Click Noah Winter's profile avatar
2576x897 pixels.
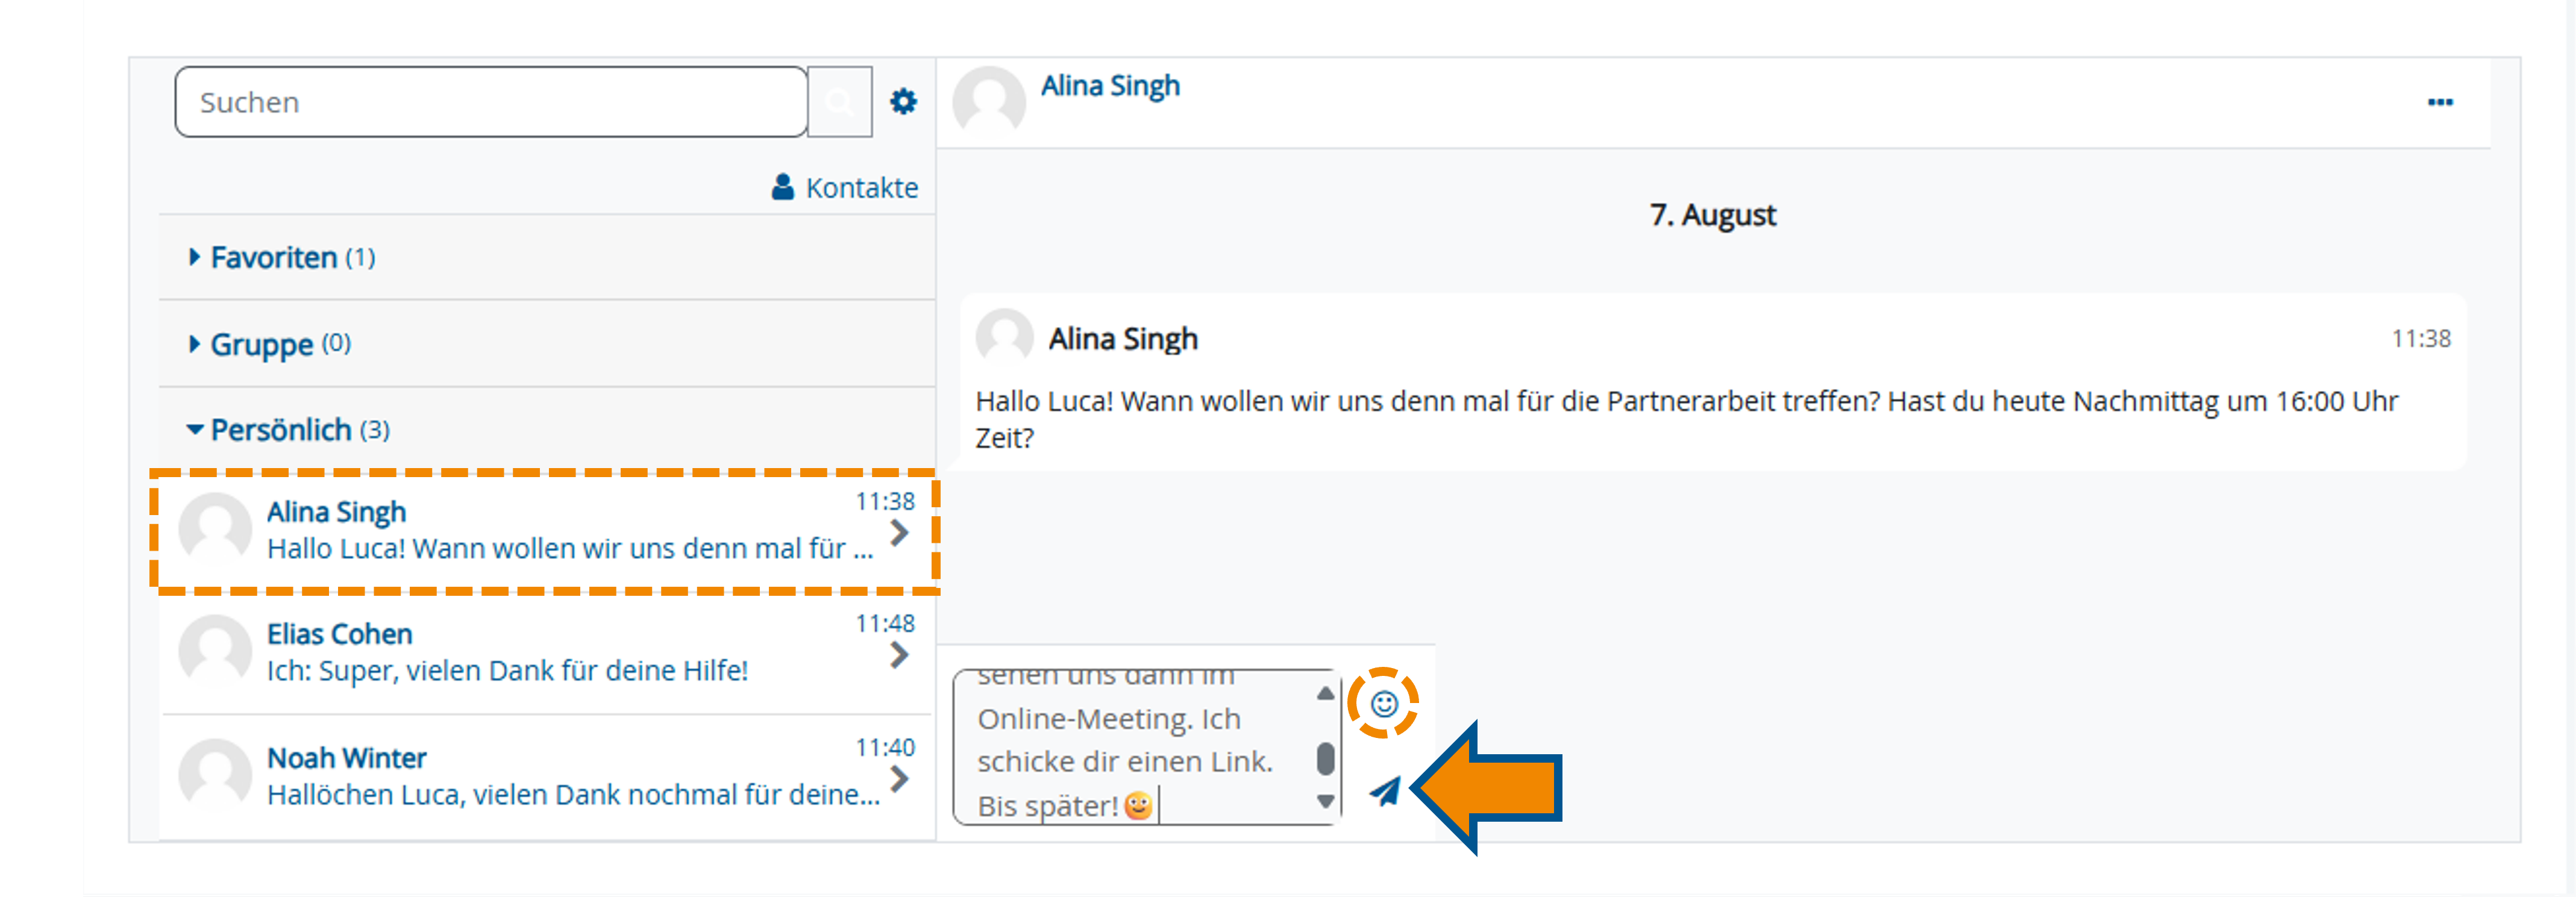coord(214,775)
